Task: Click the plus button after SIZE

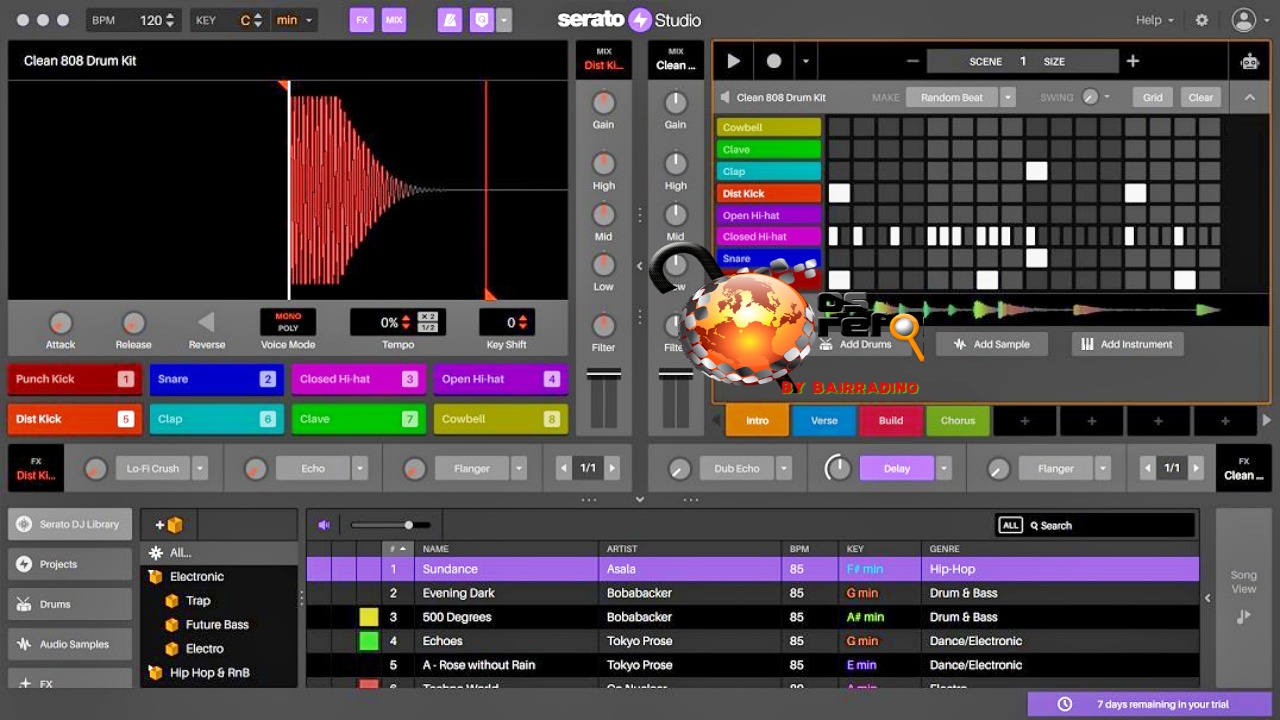Action: pyautogui.click(x=1133, y=61)
